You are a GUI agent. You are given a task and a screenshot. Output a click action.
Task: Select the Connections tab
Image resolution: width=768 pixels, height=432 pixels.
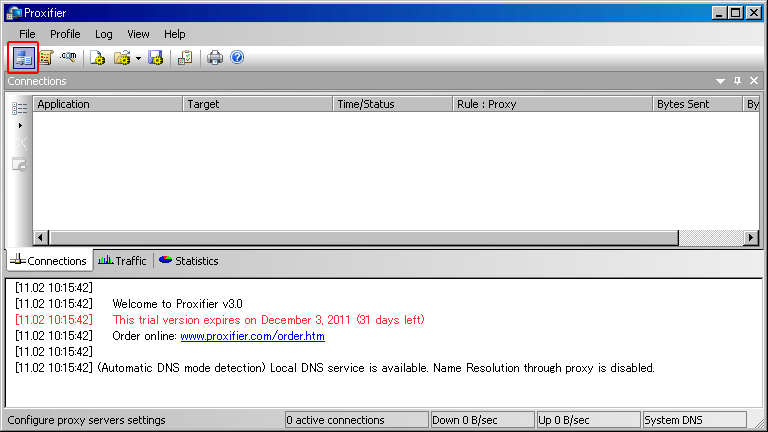click(x=49, y=261)
